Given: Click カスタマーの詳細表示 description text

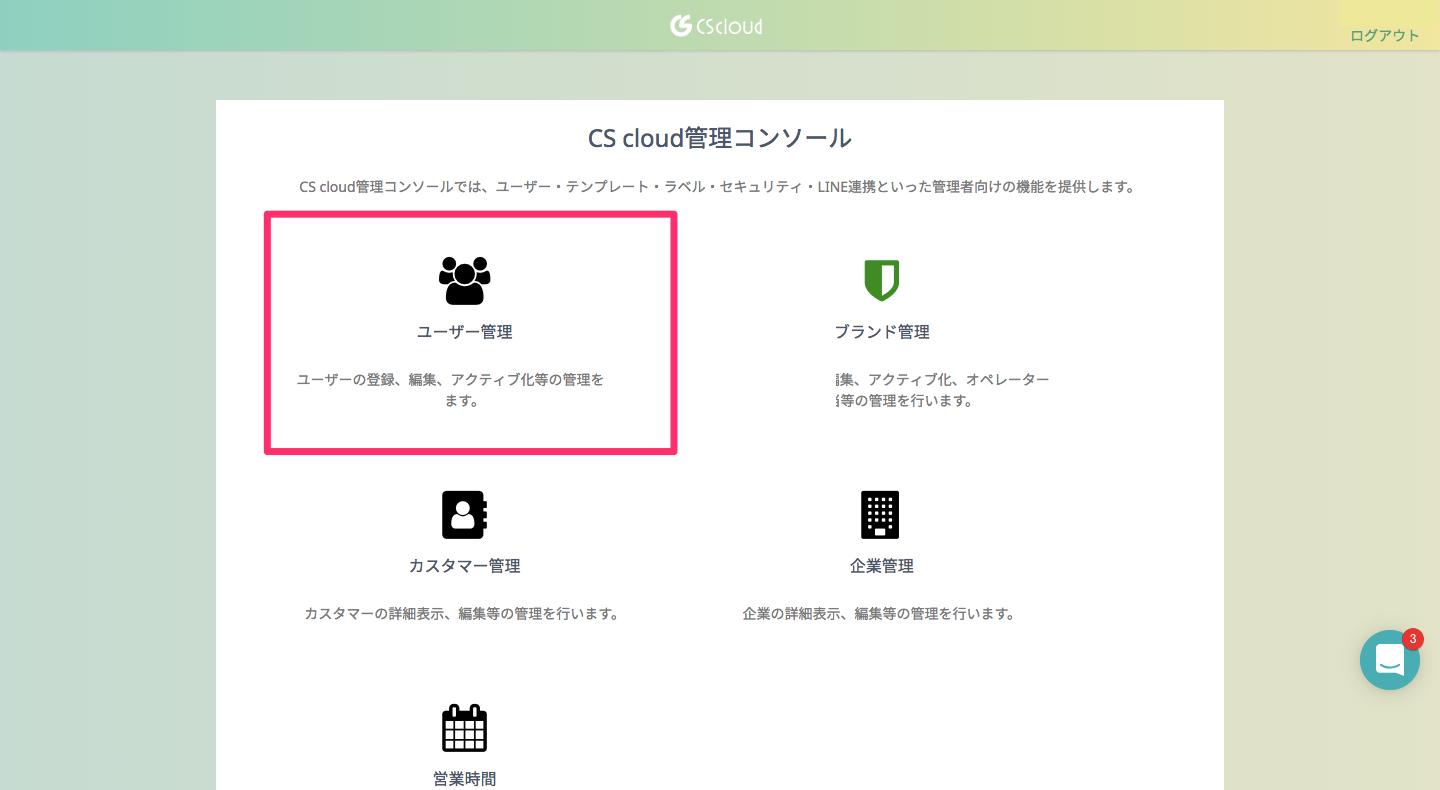Looking at the screenshot, I should (462, 614).
